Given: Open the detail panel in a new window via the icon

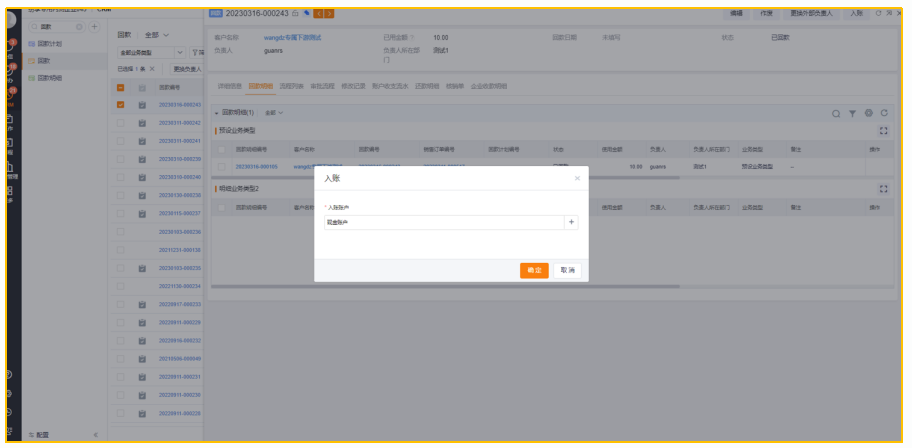Looking at the screenshot, I should click(889, 13).
